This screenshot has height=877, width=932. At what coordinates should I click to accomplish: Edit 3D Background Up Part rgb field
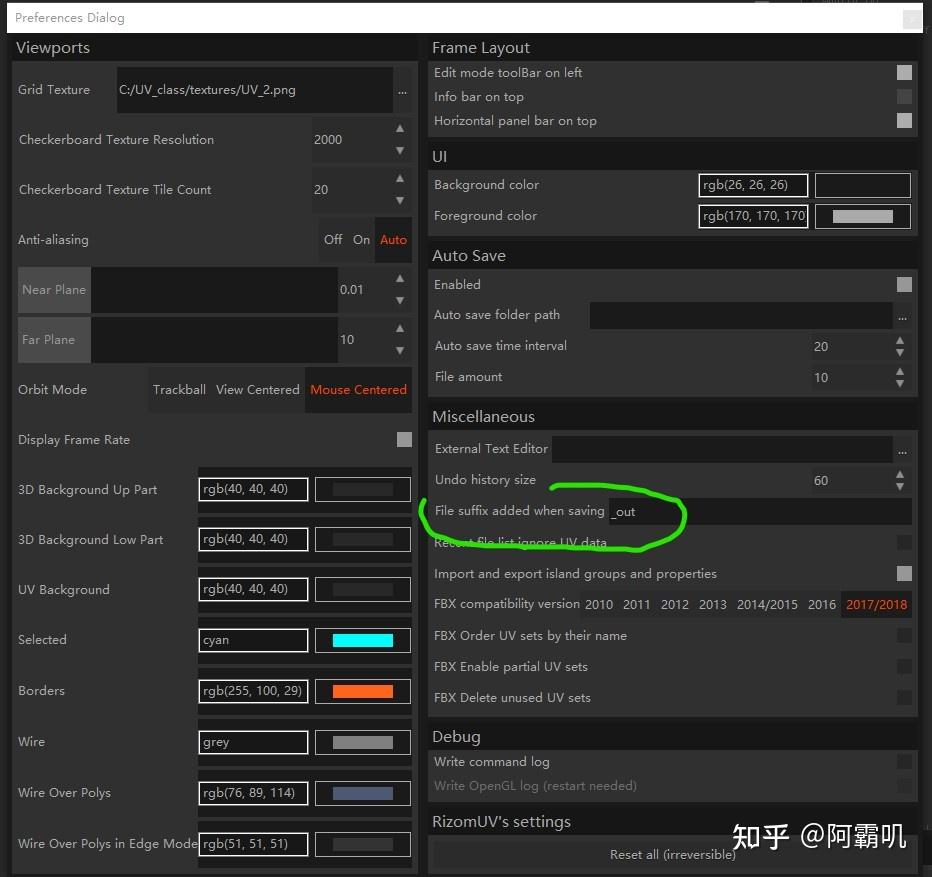(x=253, y=489)
